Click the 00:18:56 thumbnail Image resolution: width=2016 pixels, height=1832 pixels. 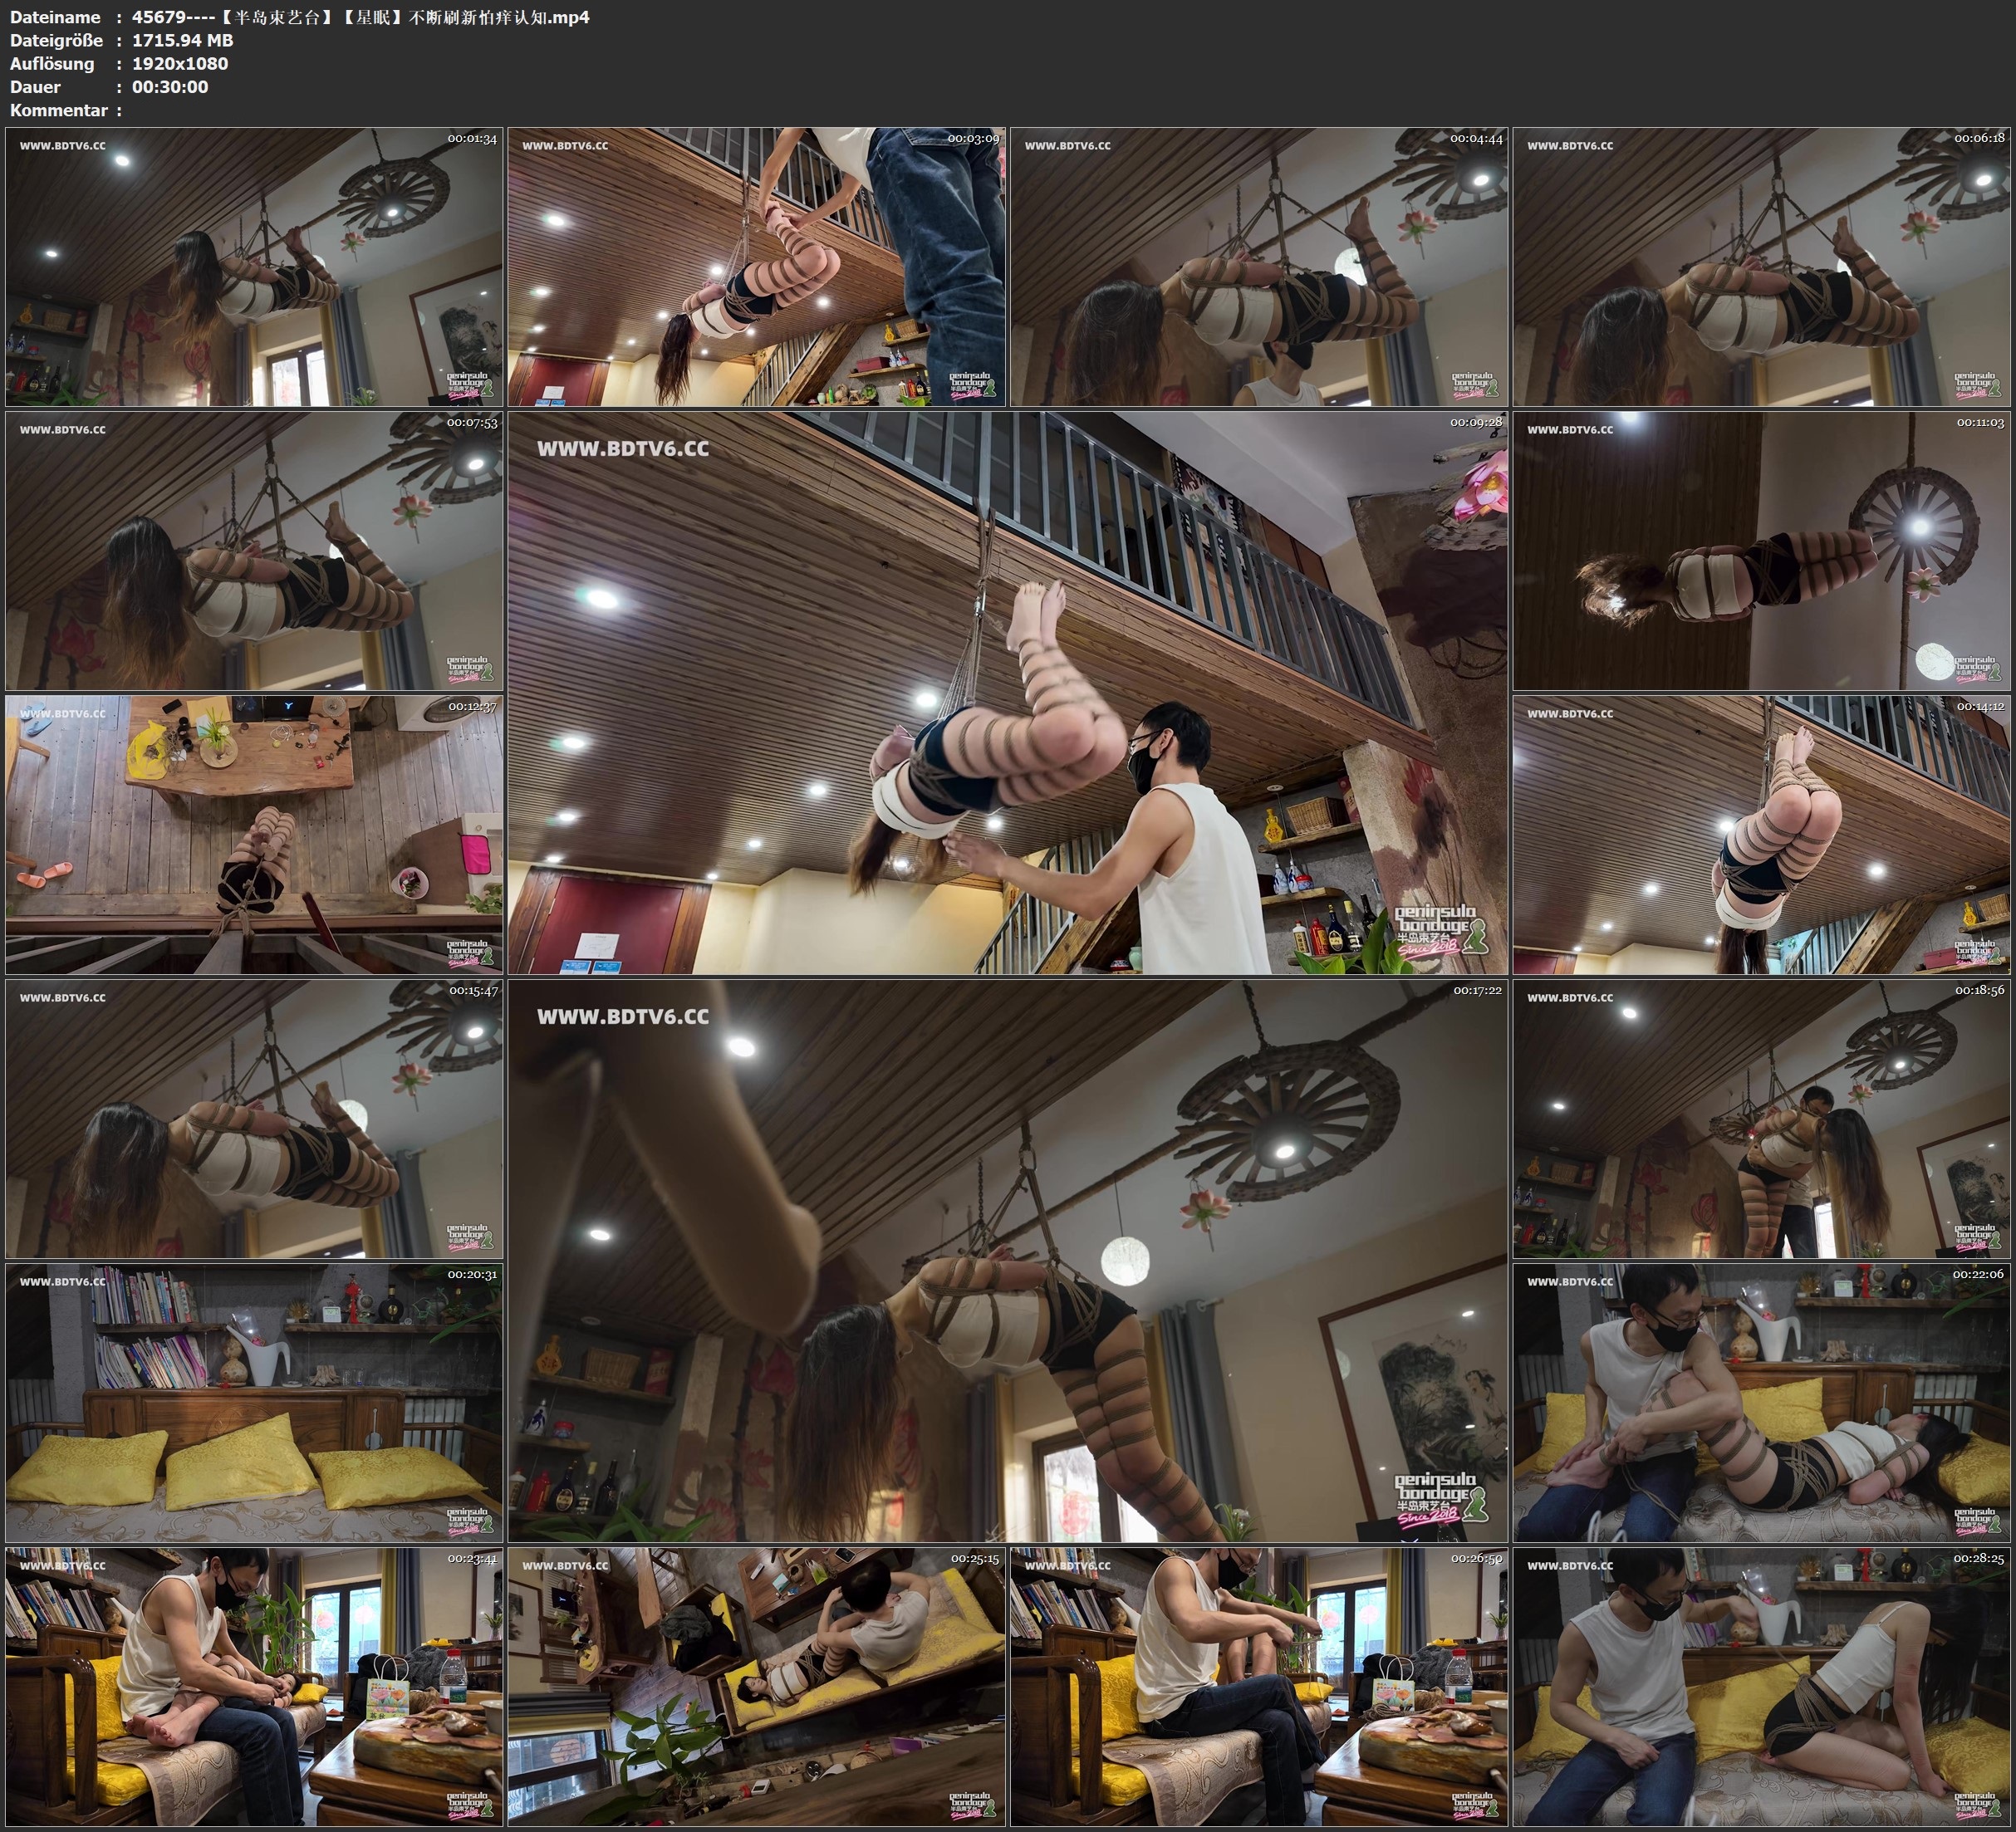pos(1762,1119)
